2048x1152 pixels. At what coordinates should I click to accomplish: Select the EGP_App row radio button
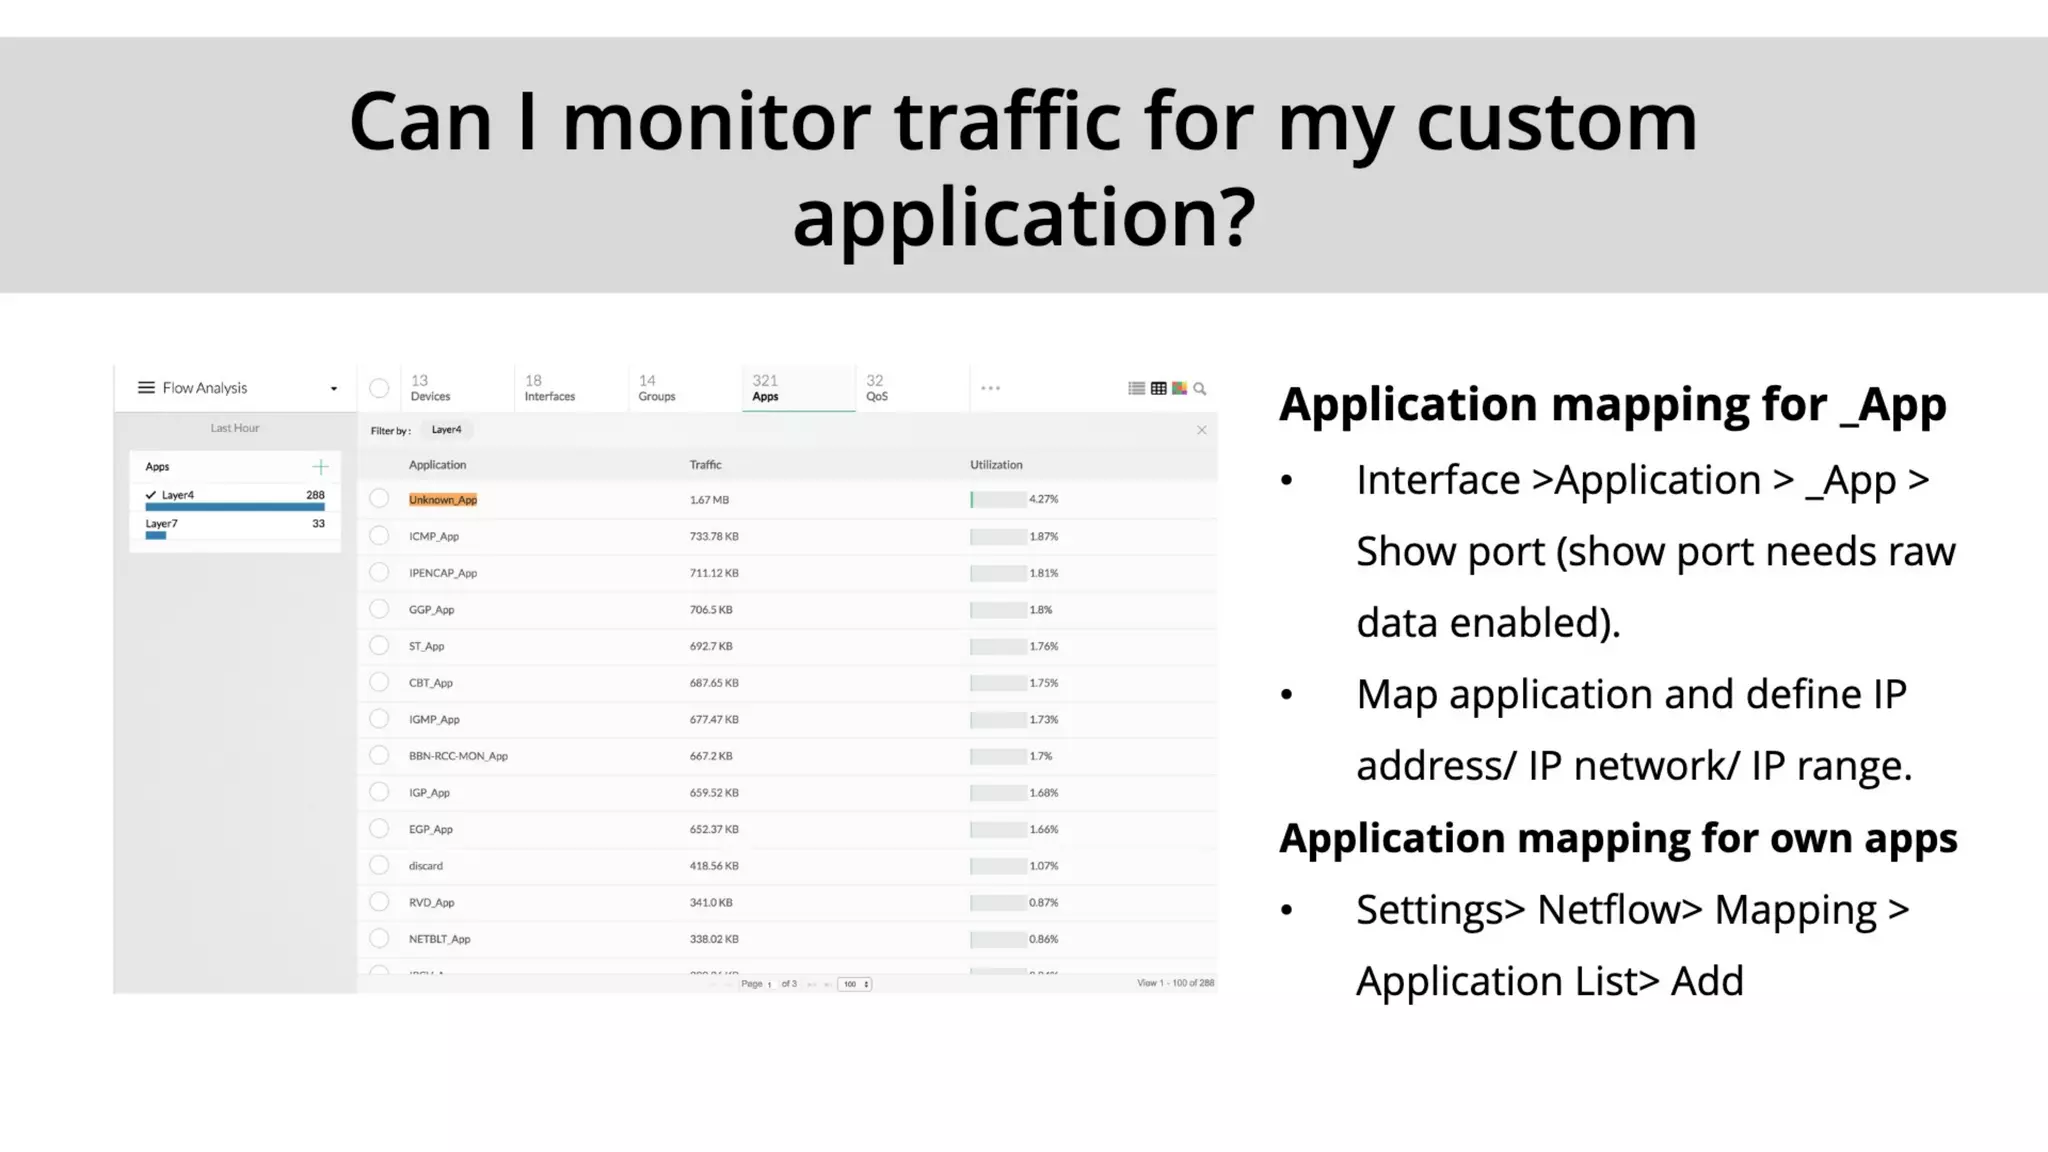[x=379, y=828]
